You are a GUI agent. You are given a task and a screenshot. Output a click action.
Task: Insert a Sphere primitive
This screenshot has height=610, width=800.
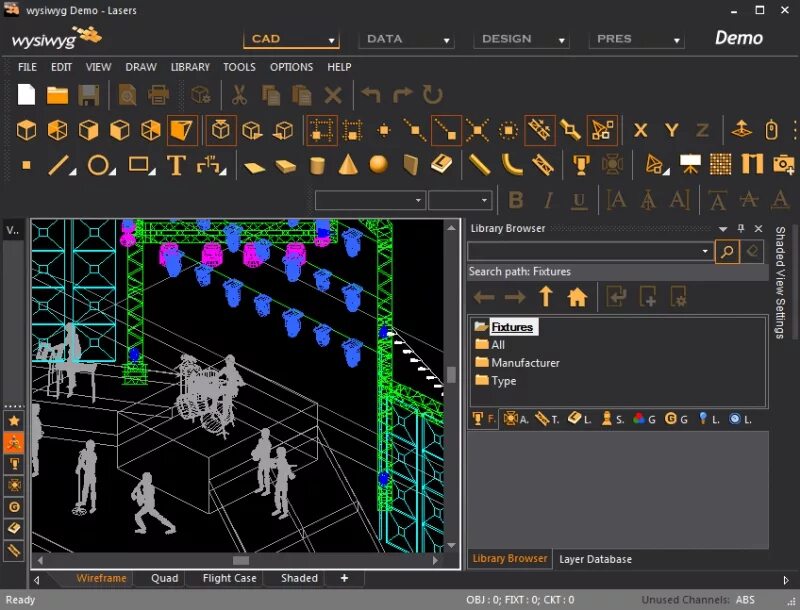(x=379, y=165)
